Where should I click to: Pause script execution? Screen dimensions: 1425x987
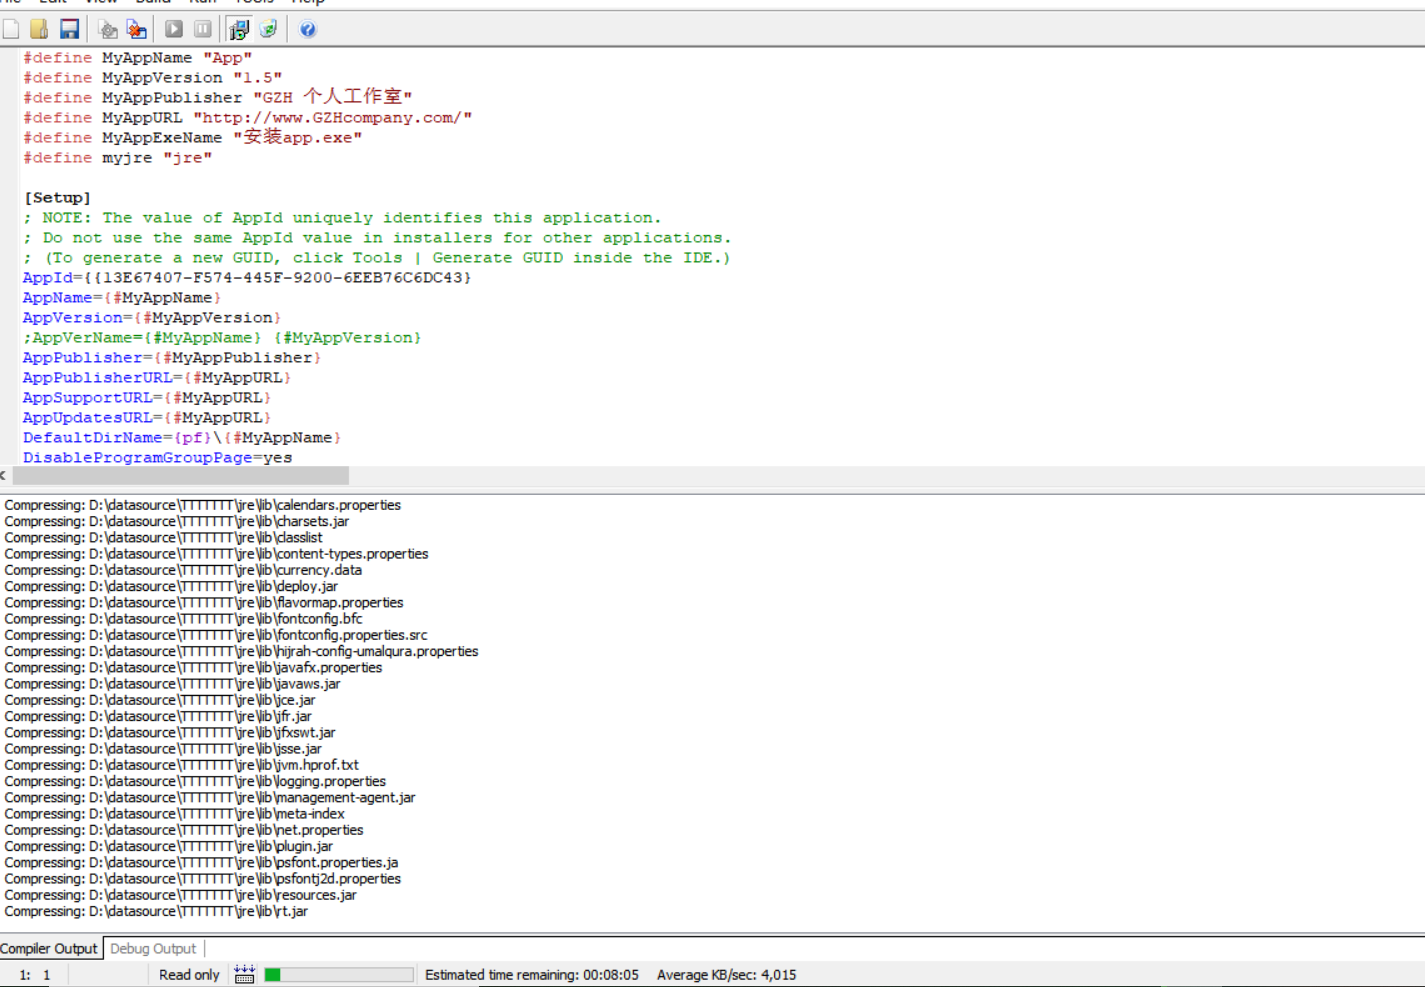point(202,29)
